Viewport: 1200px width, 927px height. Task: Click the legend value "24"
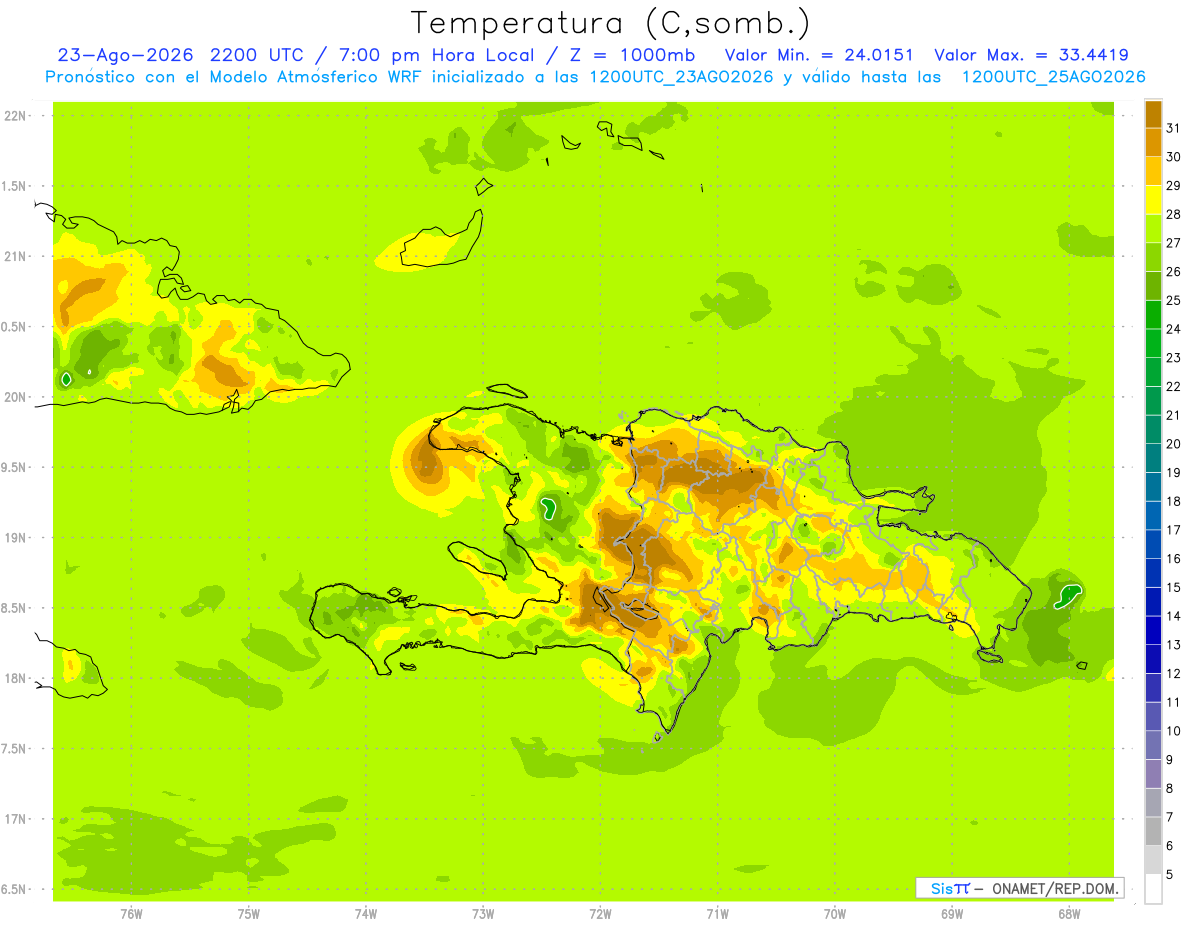point(1173,329)
